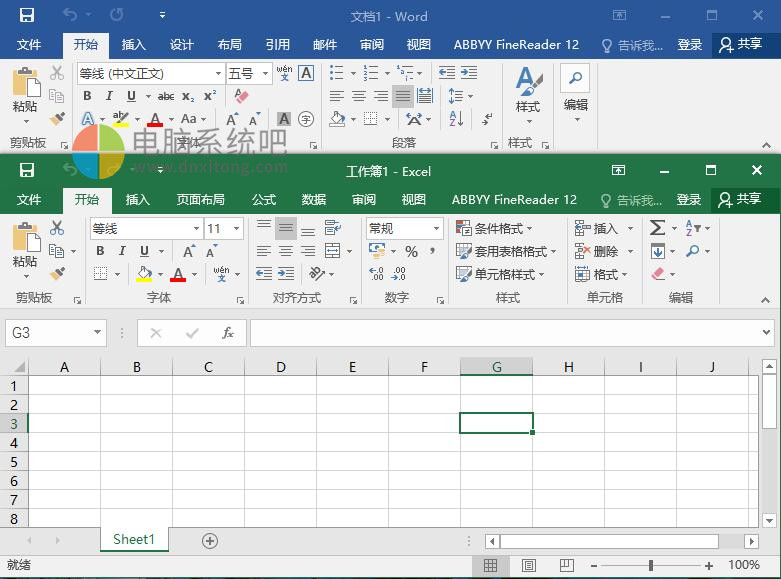The image size is (781, 579).
Task: Toggle bold in Excel ribbon
Action: click(100, 251)
